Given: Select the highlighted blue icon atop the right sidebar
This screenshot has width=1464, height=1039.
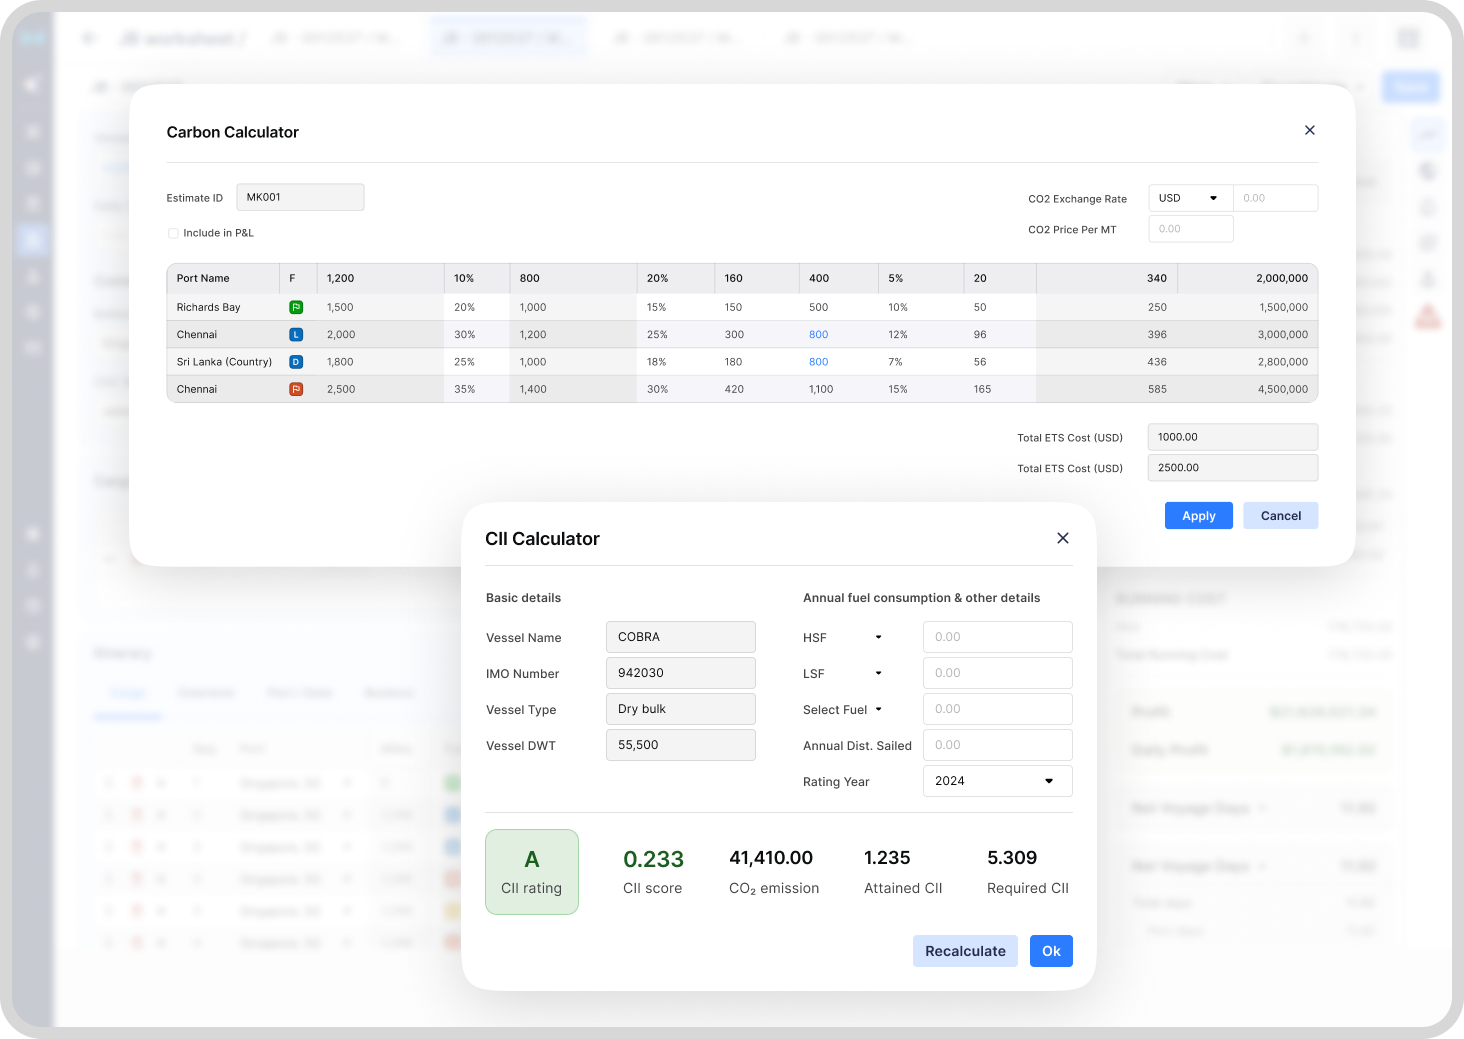Looking at the screenshot, I should [x=1428, y=133].
